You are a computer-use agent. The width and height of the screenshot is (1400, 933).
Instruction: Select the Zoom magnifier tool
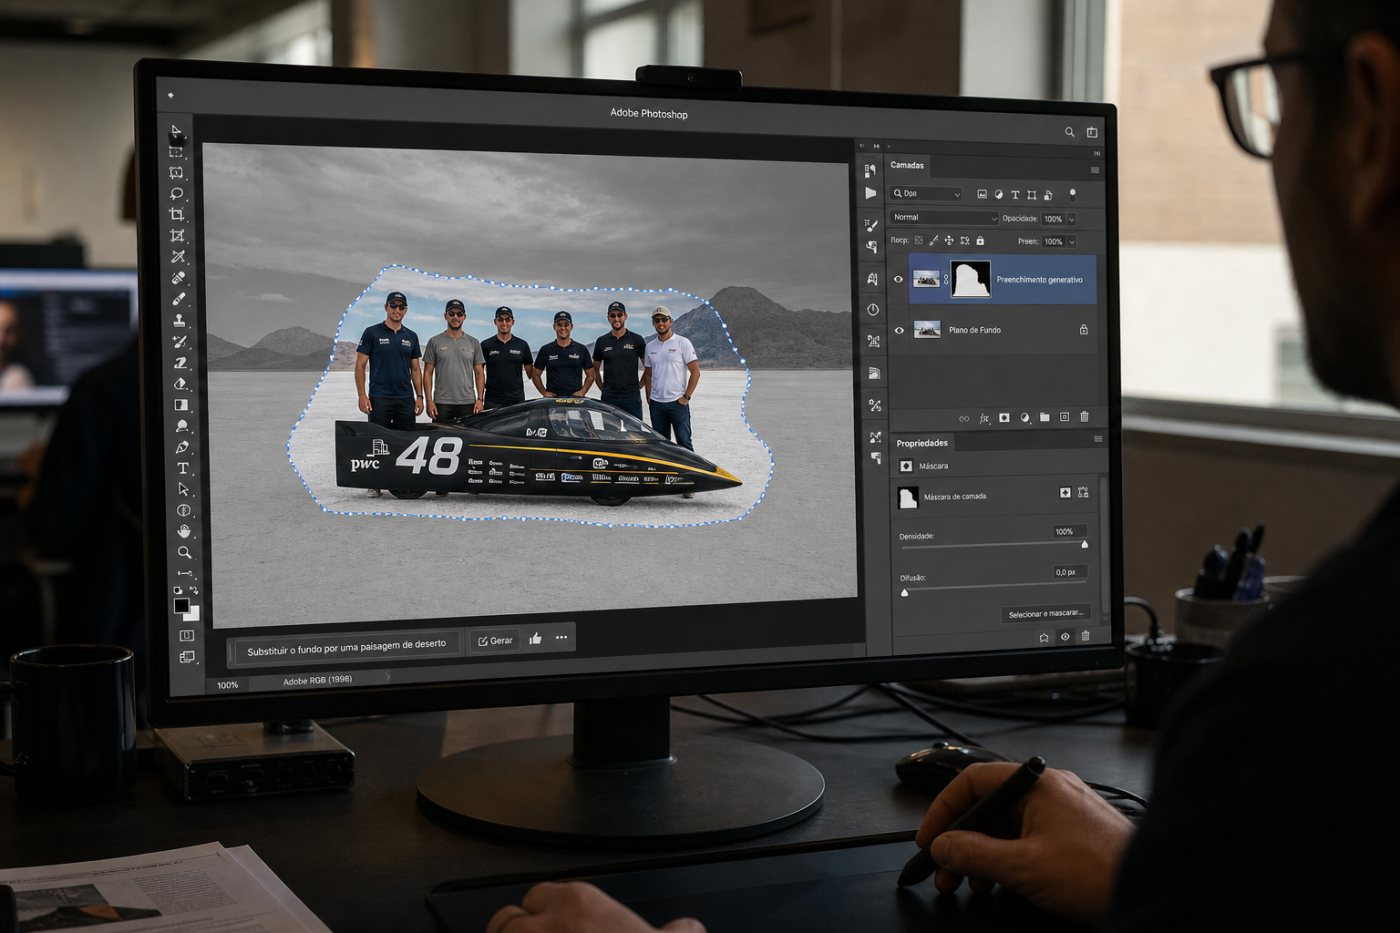point(185,552)
